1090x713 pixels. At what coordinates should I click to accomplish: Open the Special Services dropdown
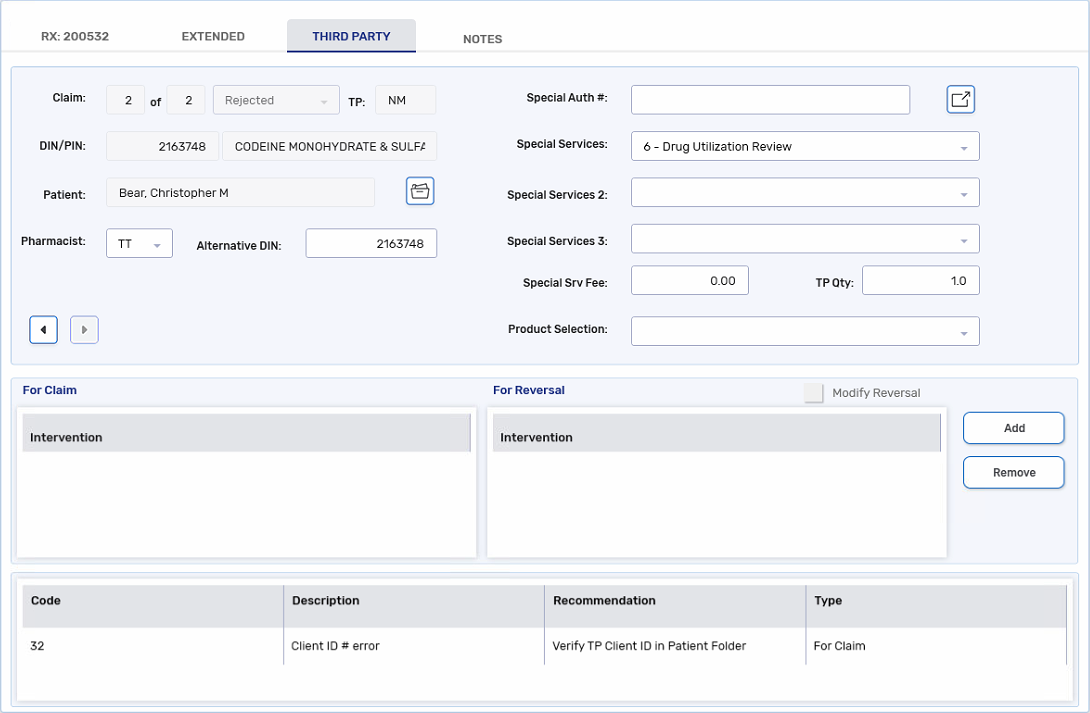[805, 146]
